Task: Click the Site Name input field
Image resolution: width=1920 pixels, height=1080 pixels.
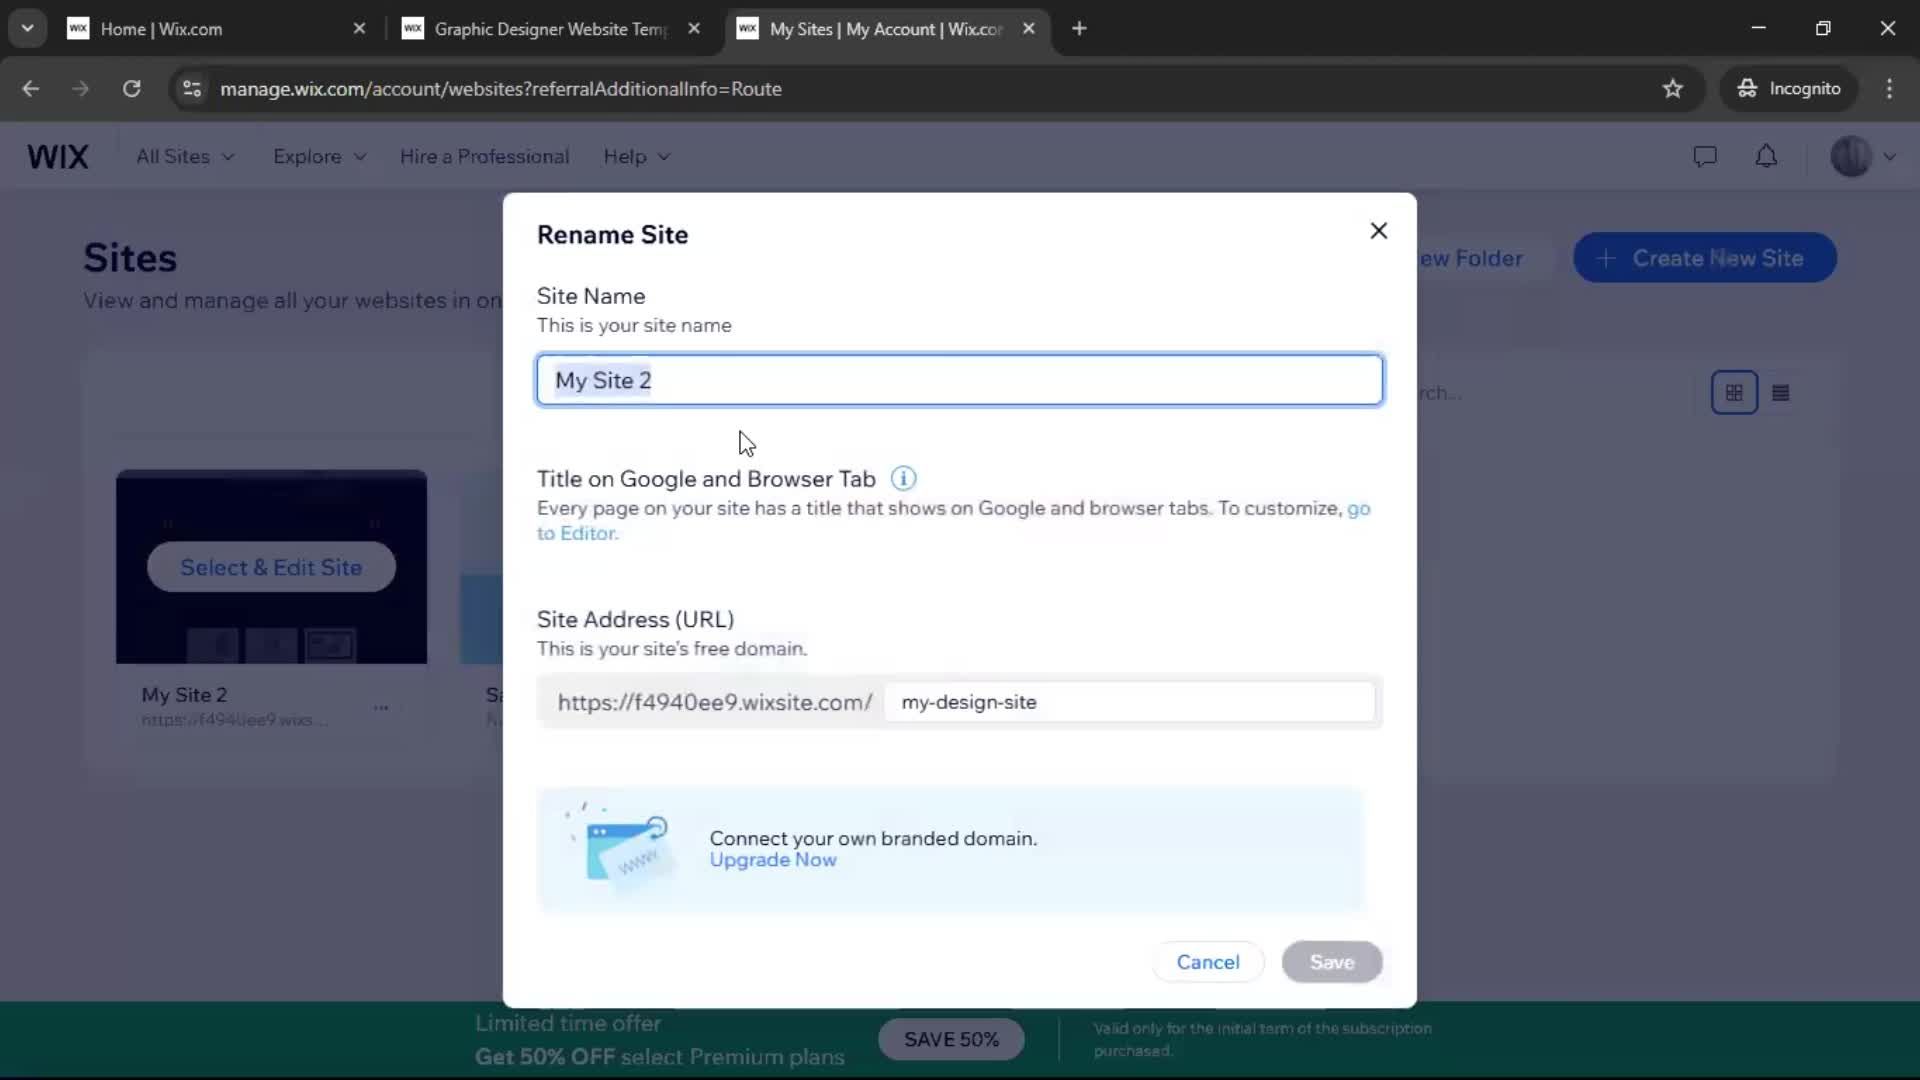Action: pos(959,380)
